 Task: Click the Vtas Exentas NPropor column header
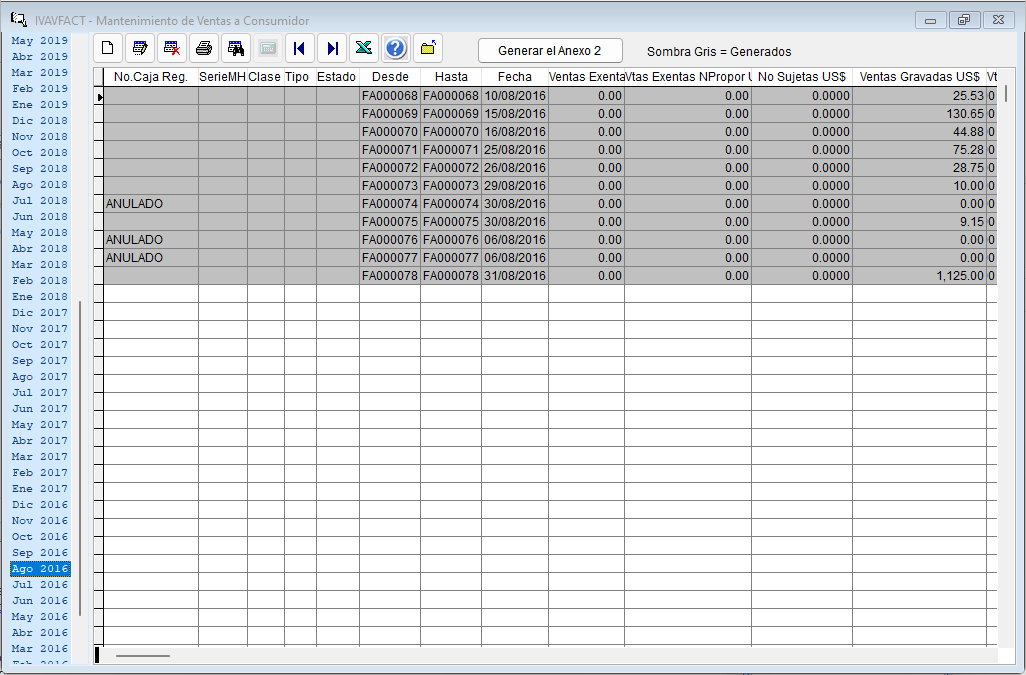tap(688, 77)
